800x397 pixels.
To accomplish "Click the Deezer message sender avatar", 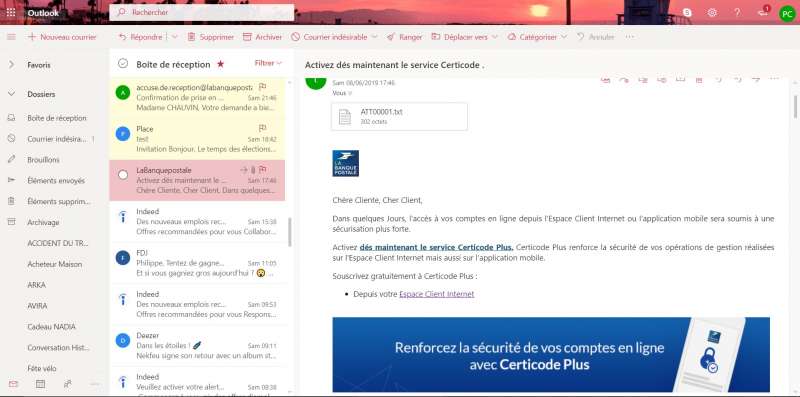I will coord(122,341).
